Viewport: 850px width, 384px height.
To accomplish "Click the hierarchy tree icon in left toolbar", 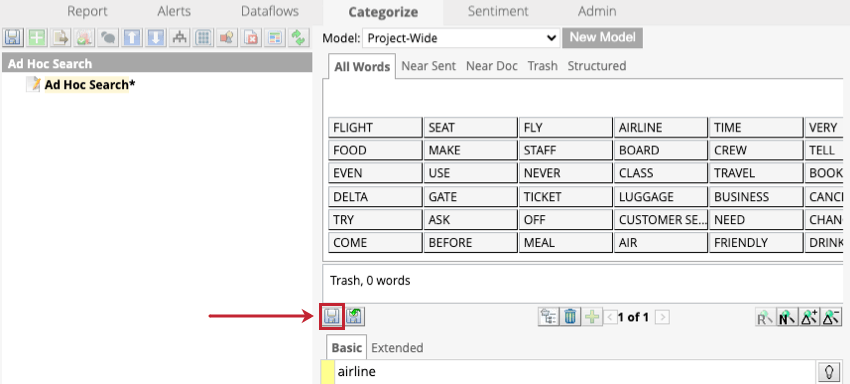I will (179, 38).
